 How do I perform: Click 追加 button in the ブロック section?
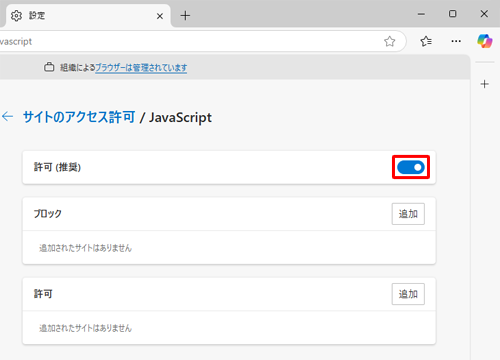408,214
